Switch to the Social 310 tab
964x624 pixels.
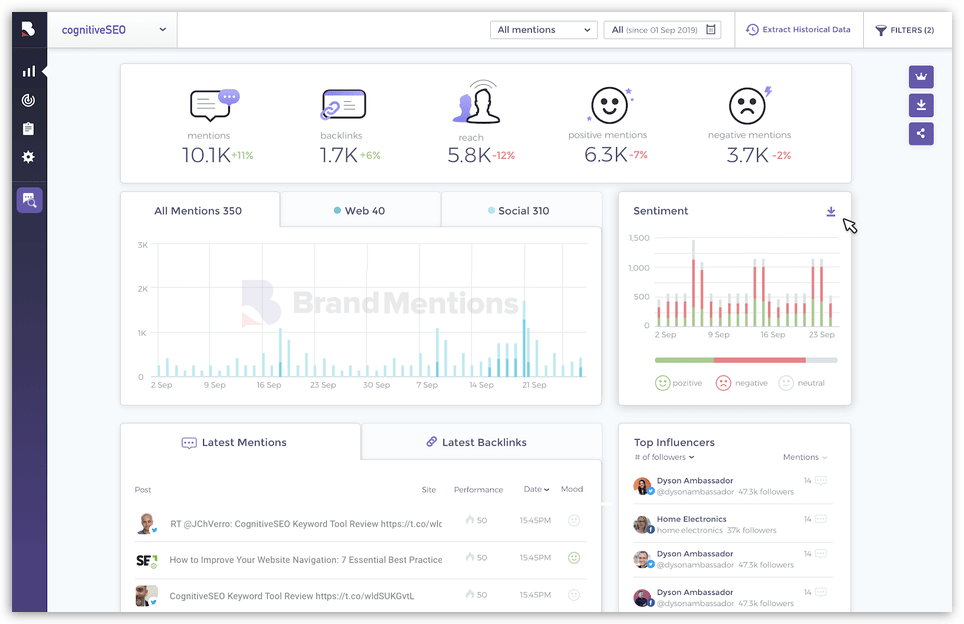pyautogui.click(x=521, y=209)
